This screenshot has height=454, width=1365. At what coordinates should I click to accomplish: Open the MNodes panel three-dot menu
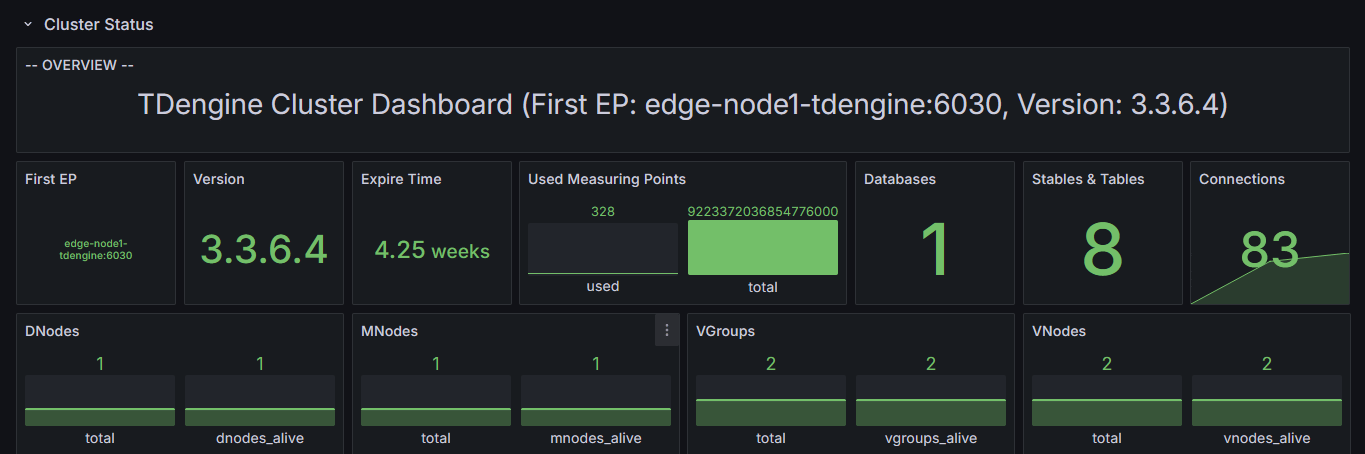tap(667, 330)
